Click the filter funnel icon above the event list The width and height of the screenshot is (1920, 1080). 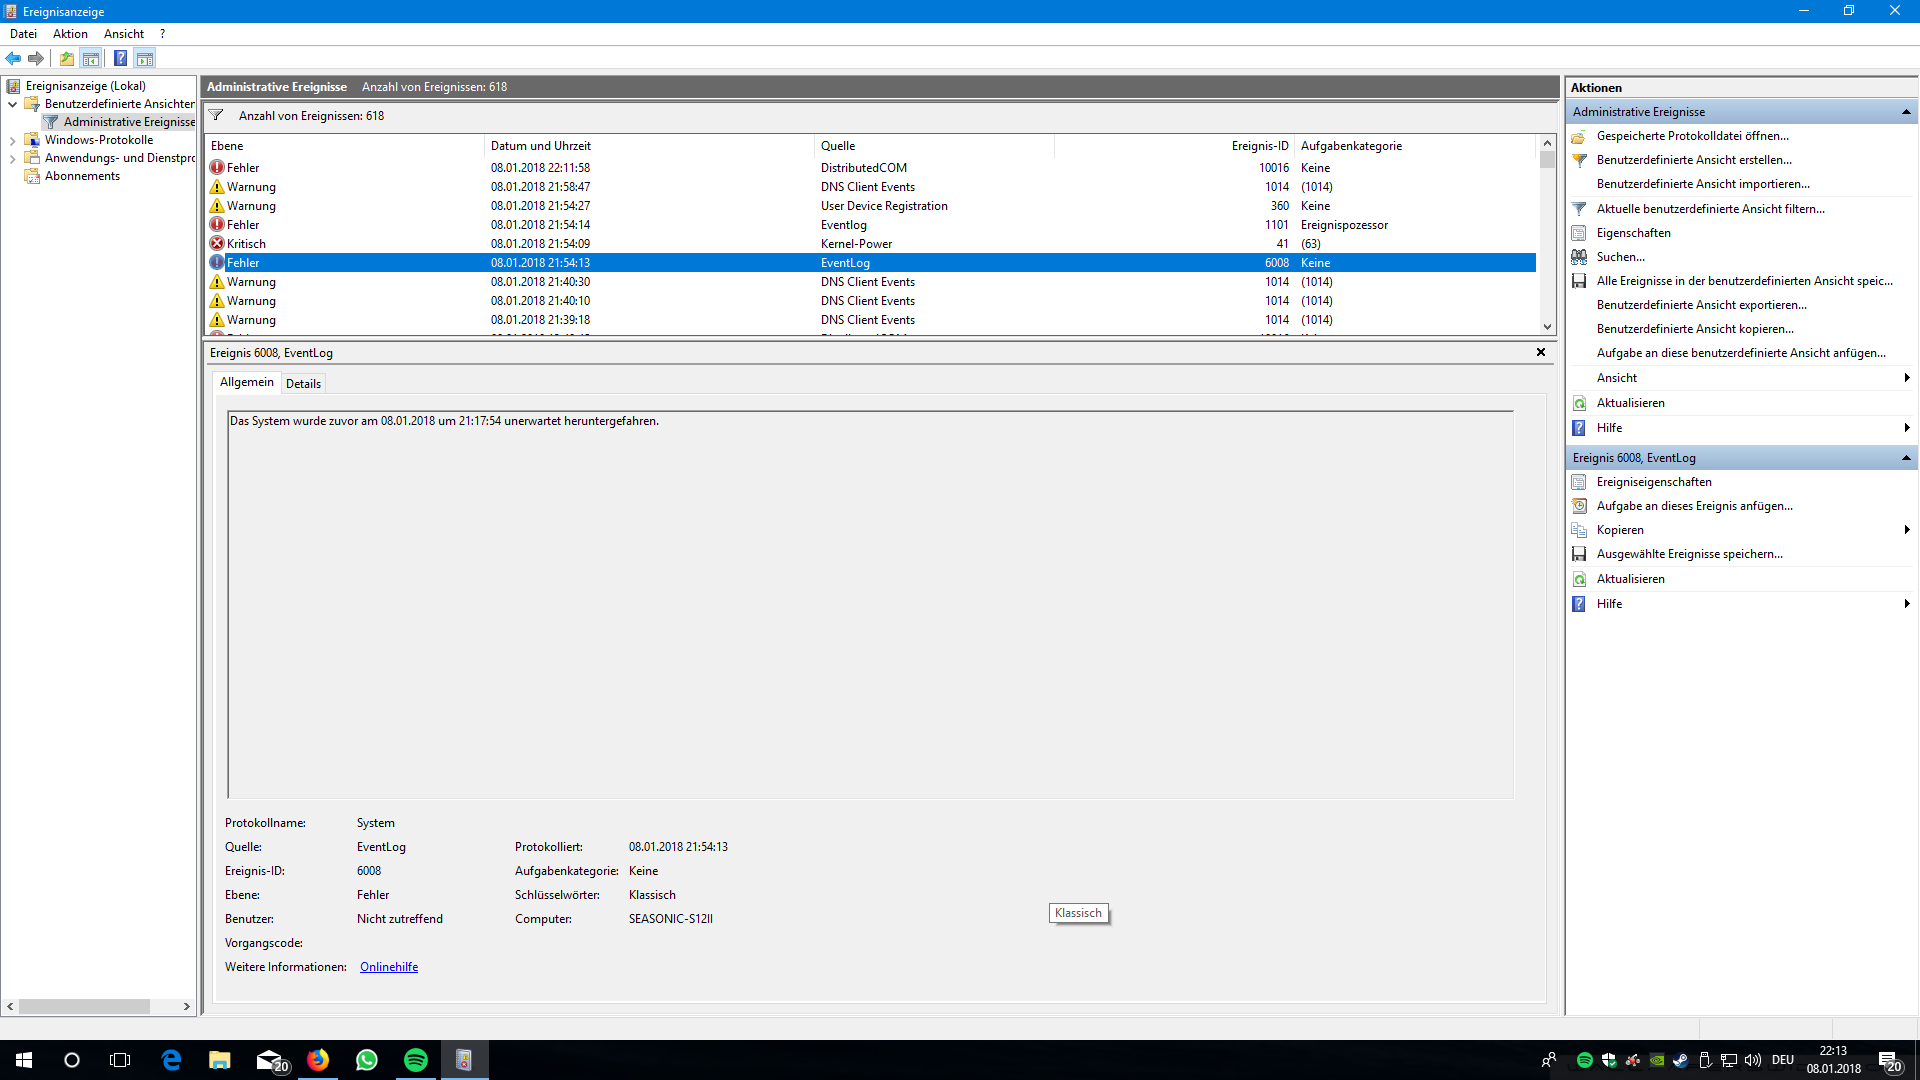216,115
